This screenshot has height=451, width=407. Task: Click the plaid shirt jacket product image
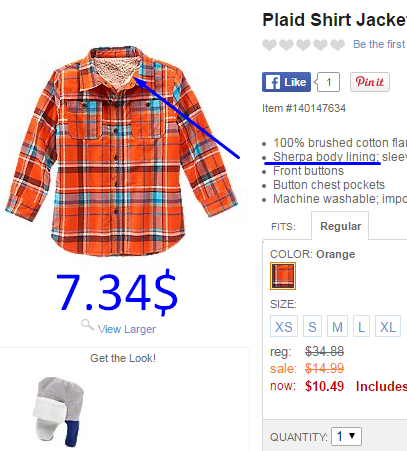point(122,151)
